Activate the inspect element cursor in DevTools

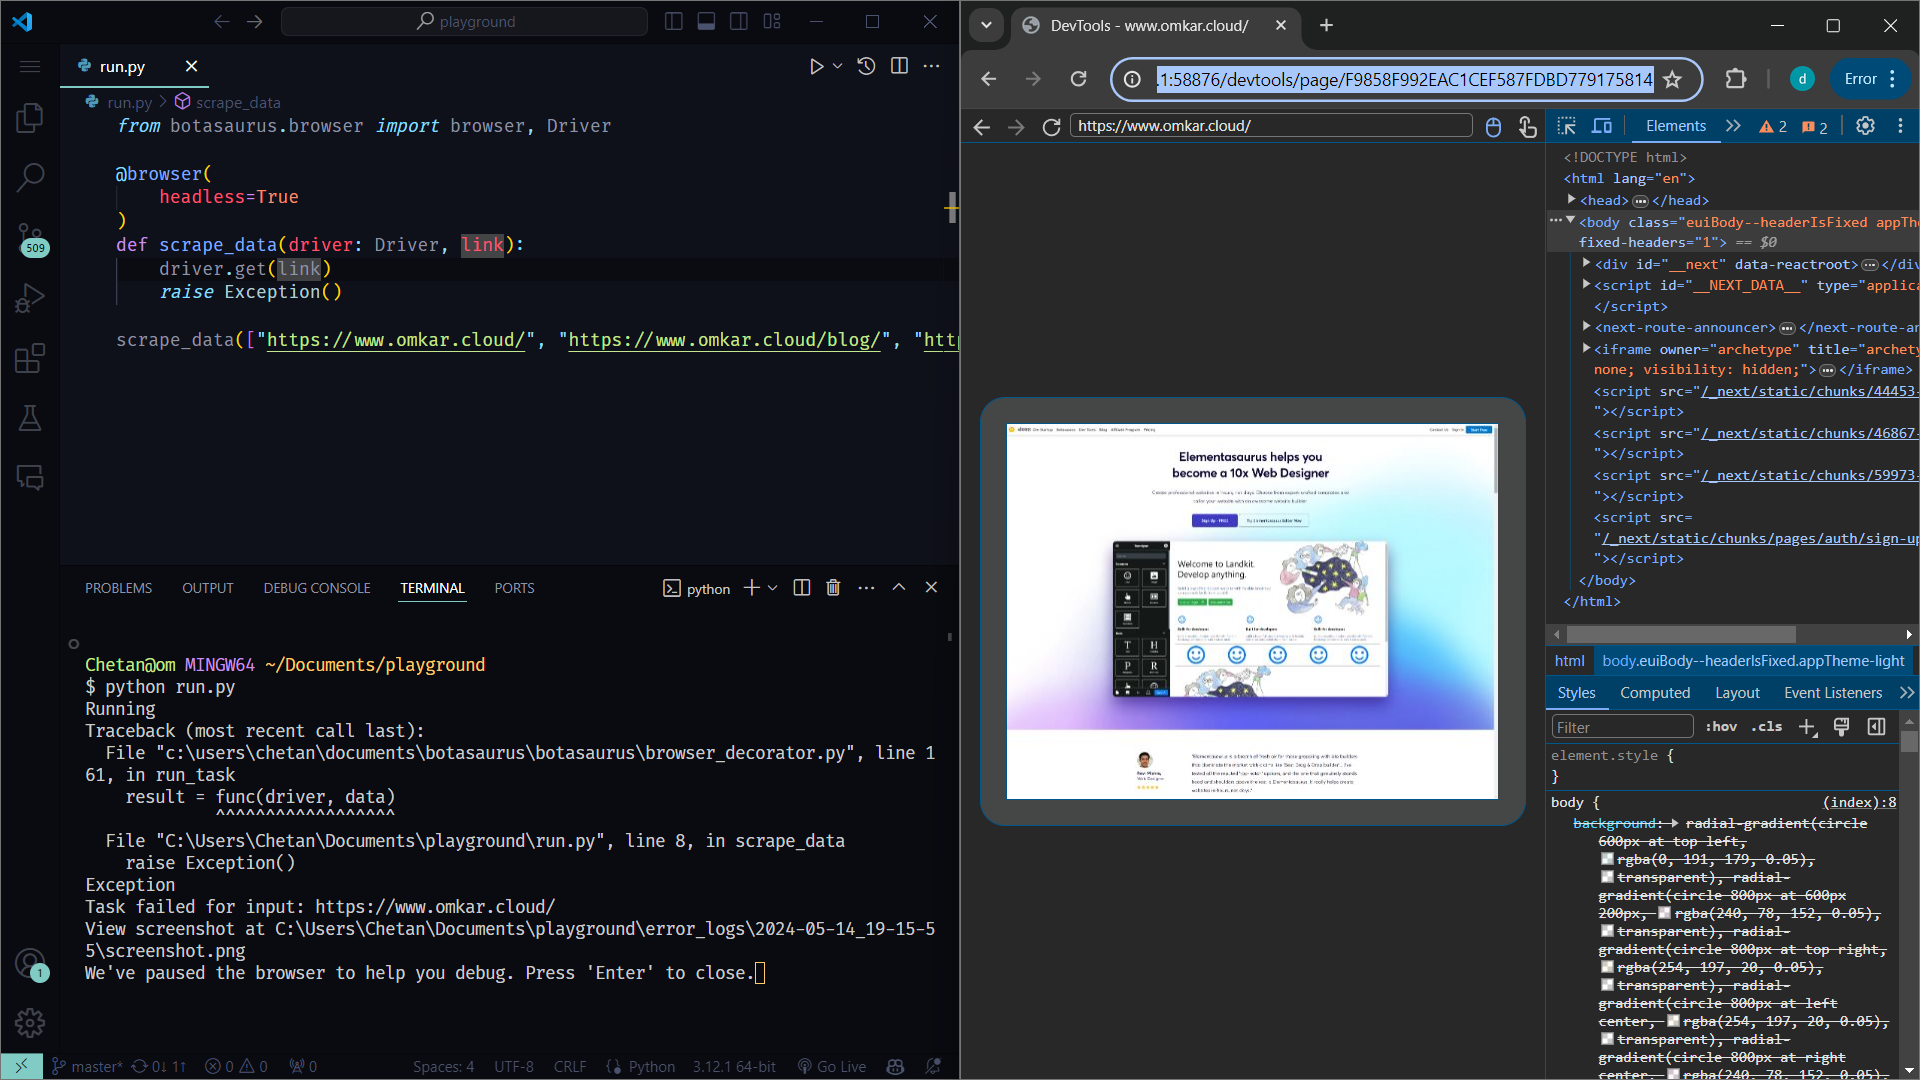tap(1566, 126)
